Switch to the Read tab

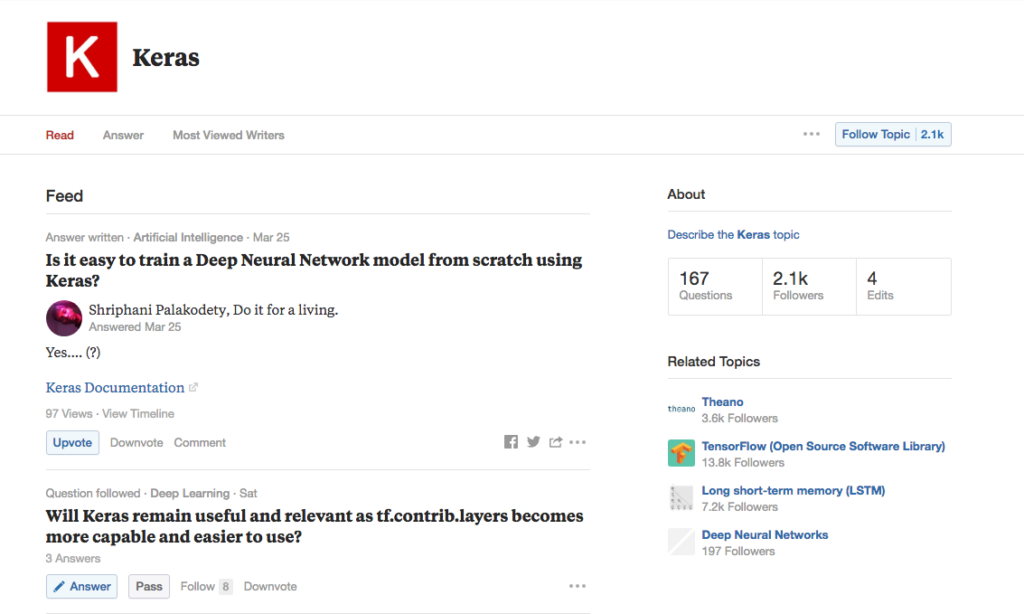[59, 135]
